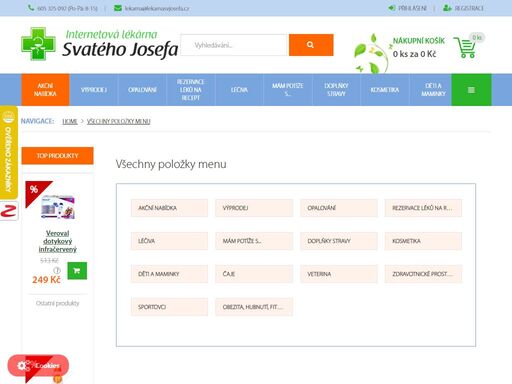Open Mám potíže s... menu item
512x384 pixels.
[x=288, y=90]
